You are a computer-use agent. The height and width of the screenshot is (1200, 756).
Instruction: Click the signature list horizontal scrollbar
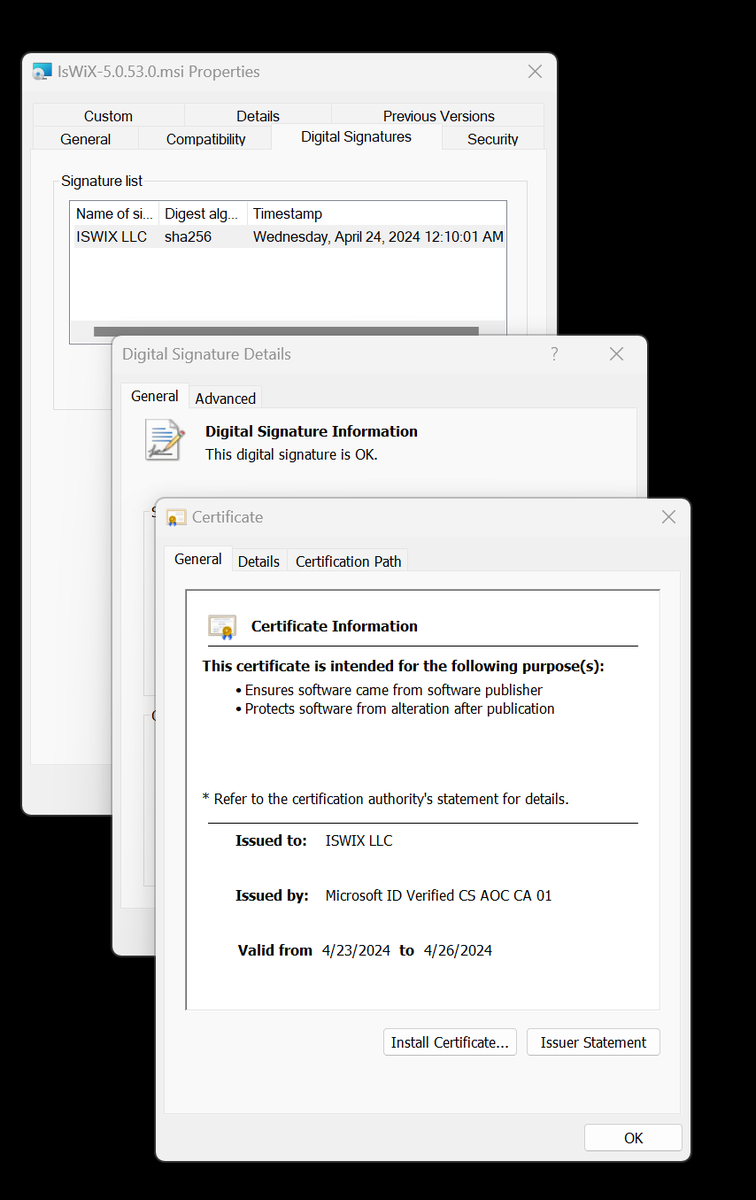click(x=286, y=331)
